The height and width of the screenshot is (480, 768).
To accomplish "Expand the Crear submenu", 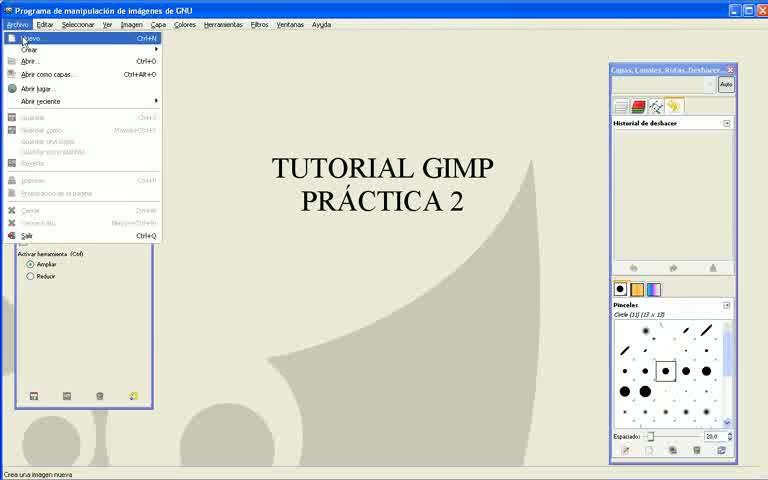I will point(82,49).
